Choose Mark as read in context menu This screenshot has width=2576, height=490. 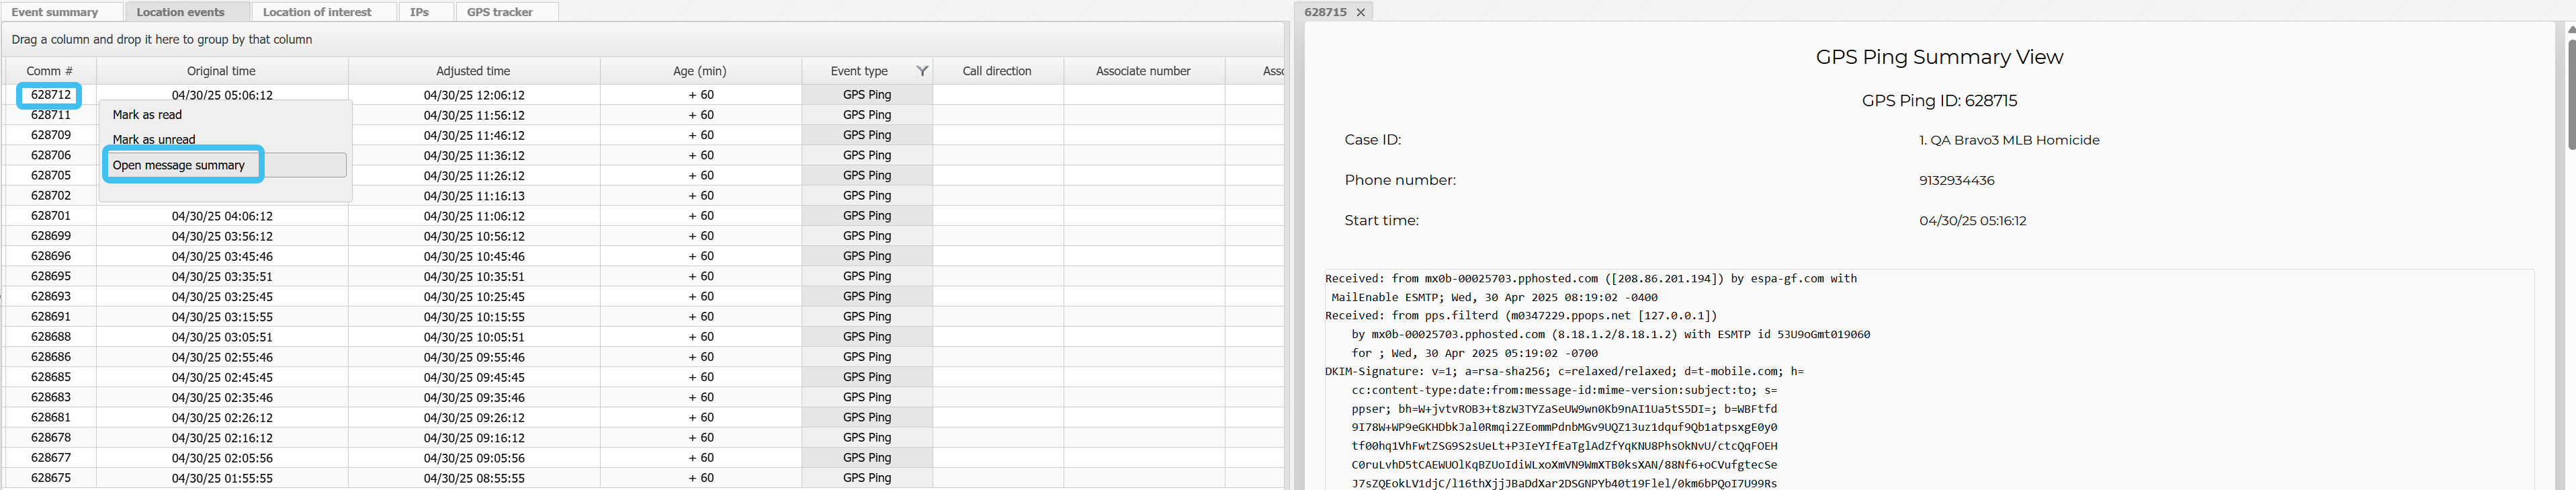[x=147, y=115]
